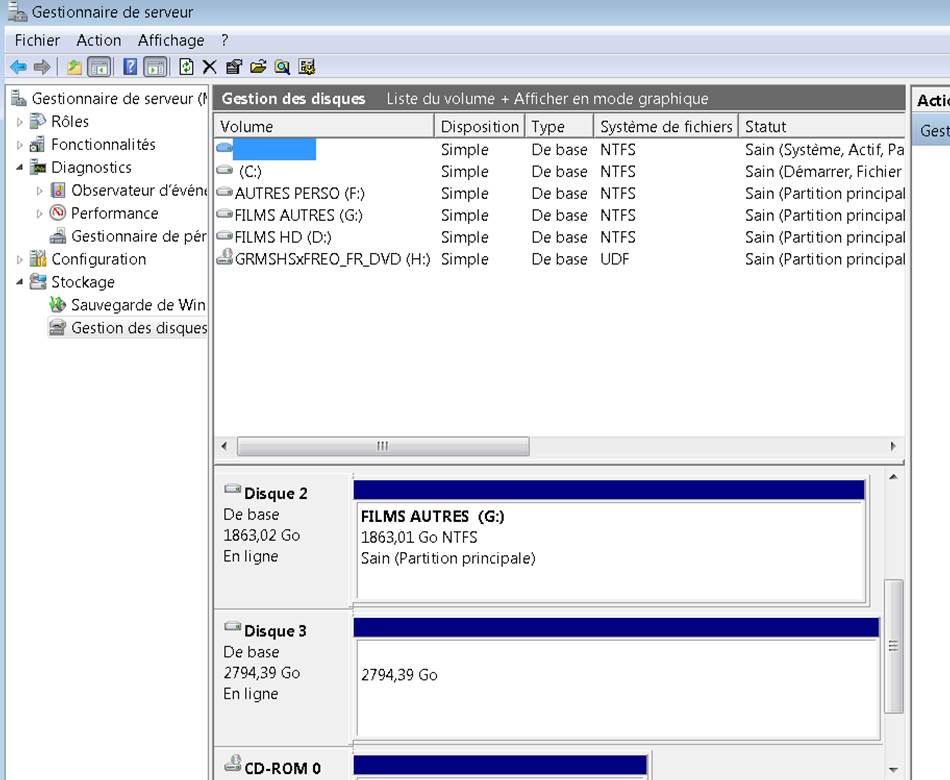Click the magnifier search icon in toolbar
Image resolution: width=950 pixels, height=780 pixels.
click(282, 67)
